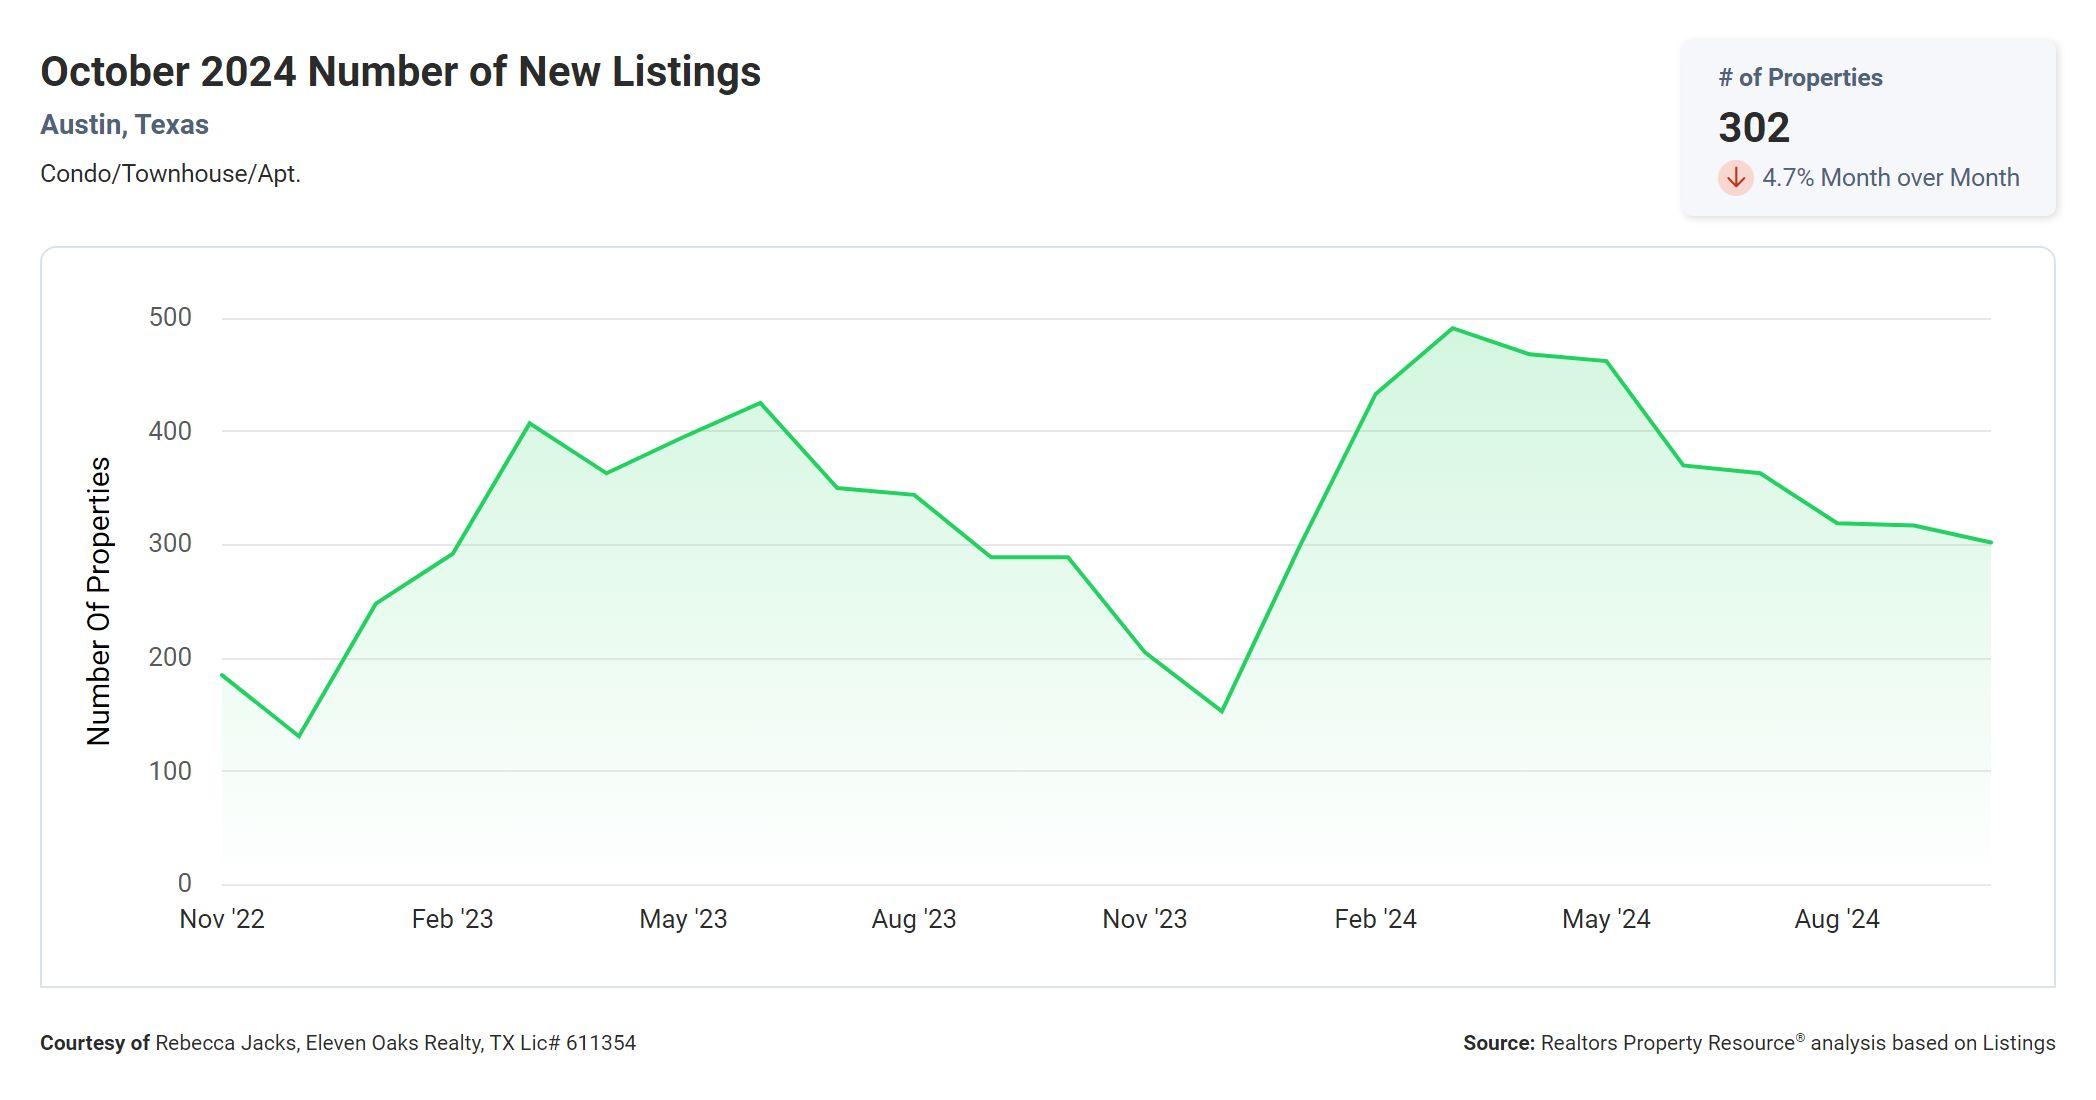Click the Nov '23 x-axis label
Viewport: 2096px width, 1100px height.
pyautogui.click(x=1144, y=919)
